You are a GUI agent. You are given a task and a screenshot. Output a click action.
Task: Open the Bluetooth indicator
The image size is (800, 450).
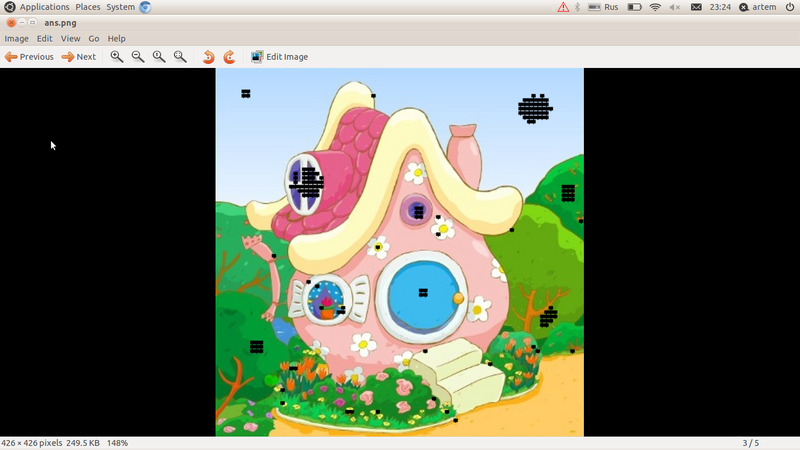coord(578,7)
